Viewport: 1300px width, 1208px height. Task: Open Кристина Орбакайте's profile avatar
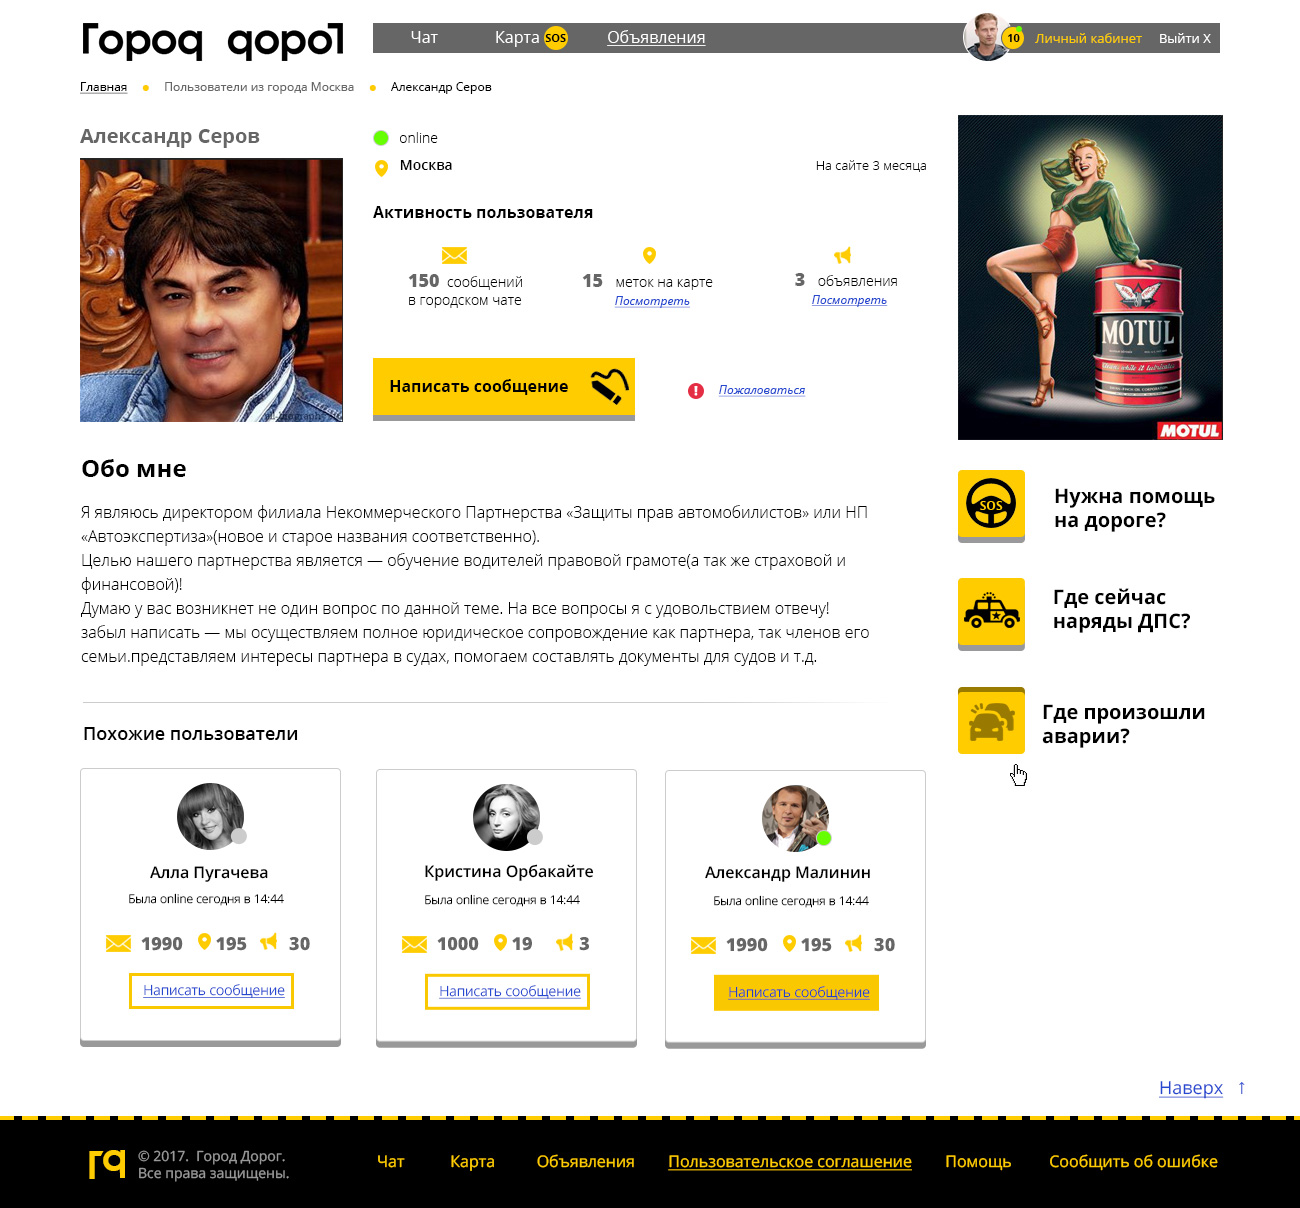click(506, 817)
